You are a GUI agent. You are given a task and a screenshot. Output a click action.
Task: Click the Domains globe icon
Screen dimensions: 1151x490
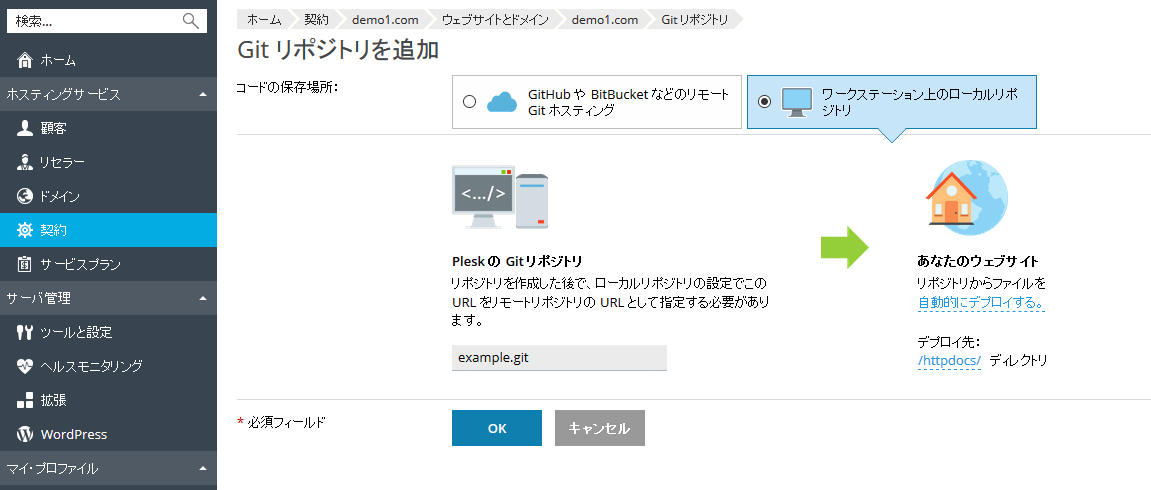[x=26, y=196]
